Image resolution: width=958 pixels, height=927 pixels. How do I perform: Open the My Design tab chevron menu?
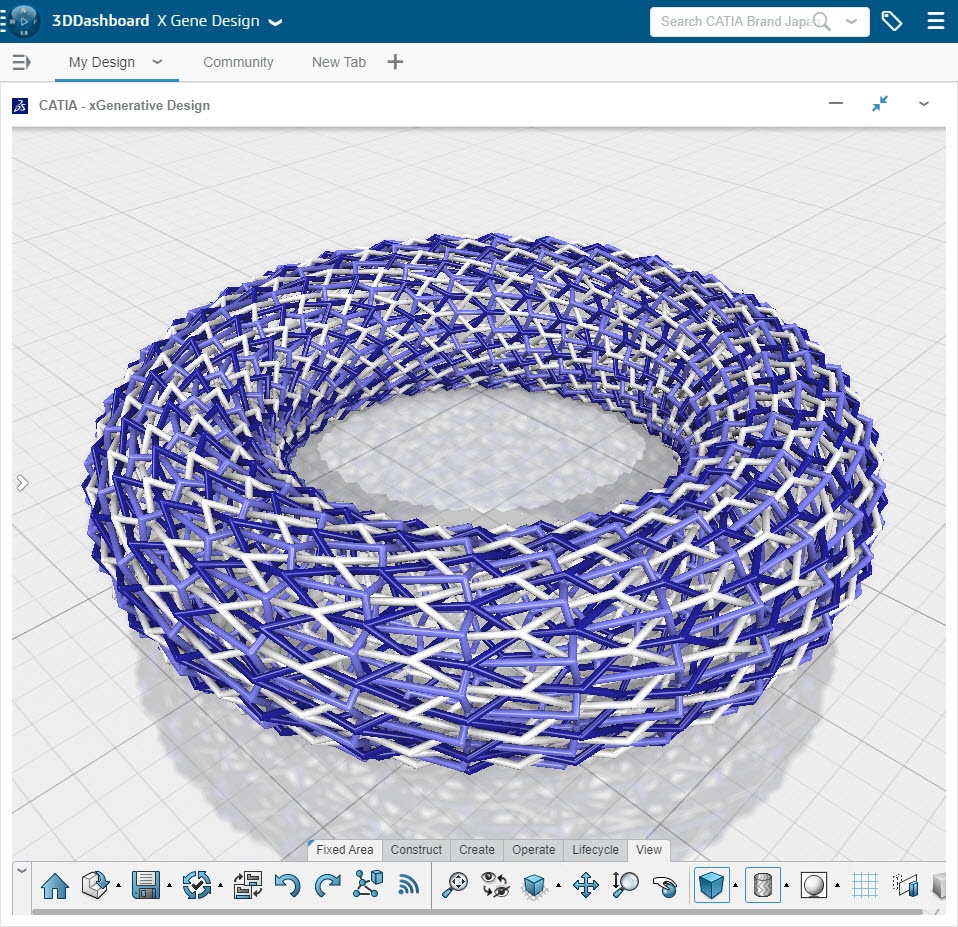157,62
